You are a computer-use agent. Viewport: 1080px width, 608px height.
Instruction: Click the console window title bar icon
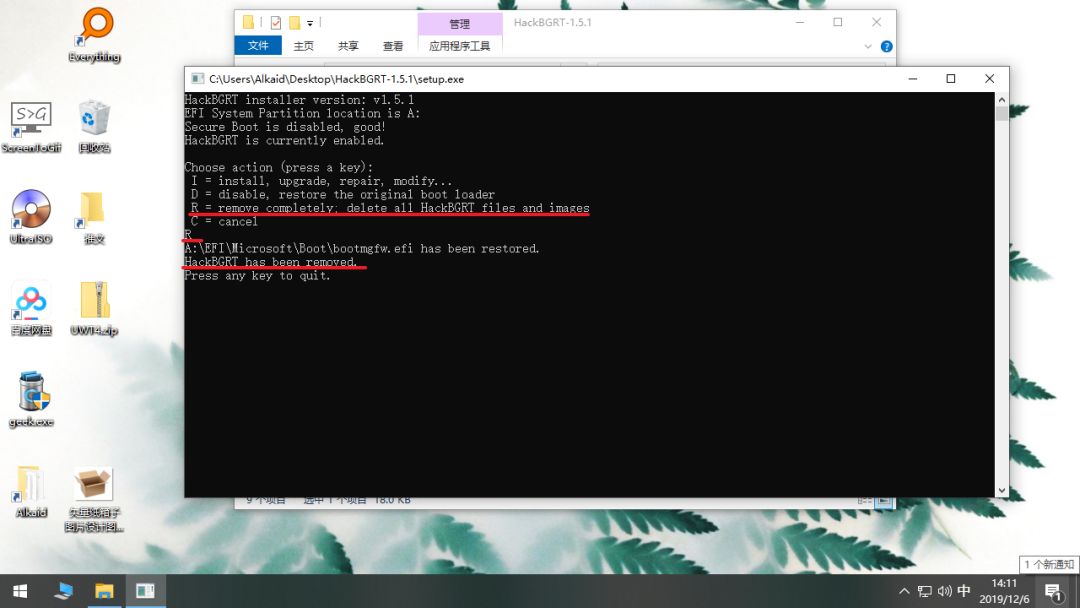pos(197,78)
